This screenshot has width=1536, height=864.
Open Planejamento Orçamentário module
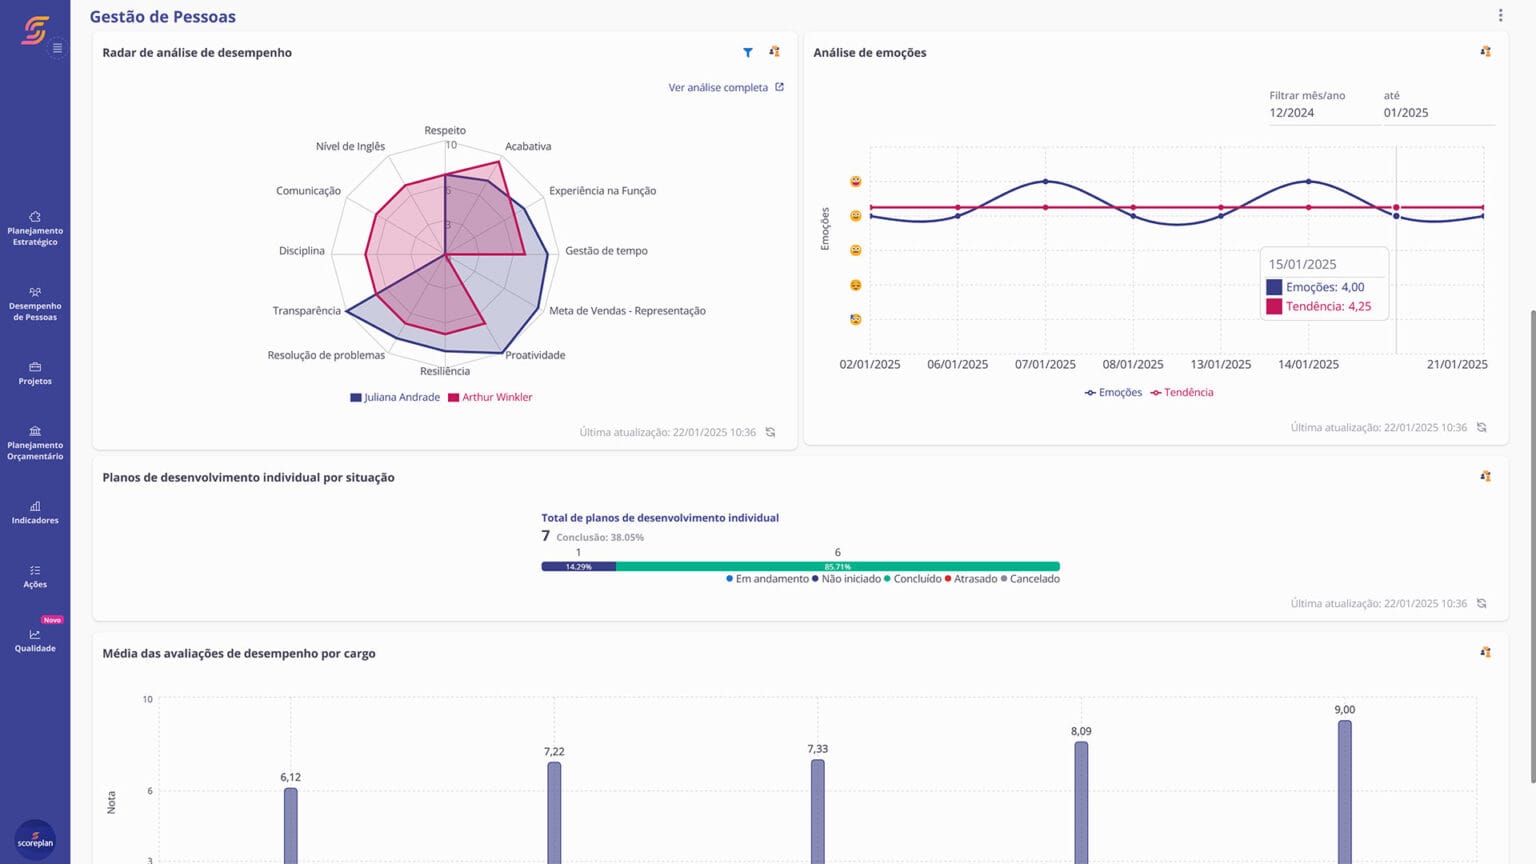click(35, 443)
